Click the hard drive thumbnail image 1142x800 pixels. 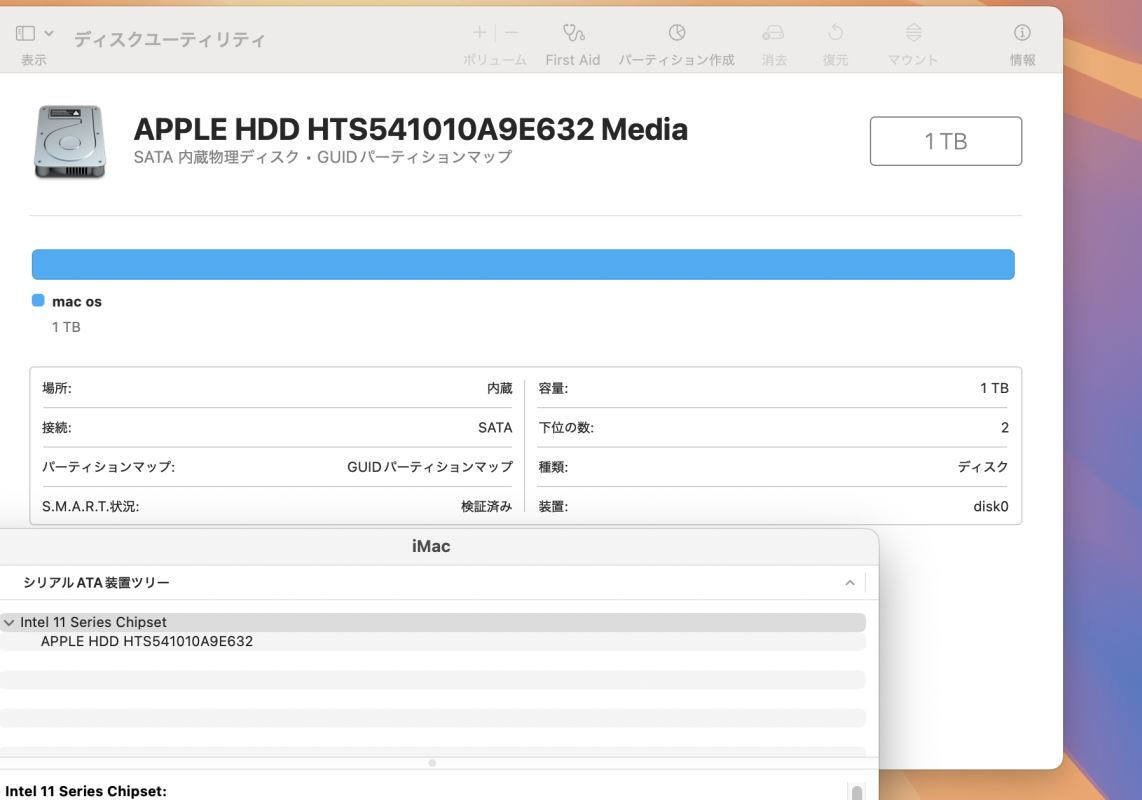point(70,141)
